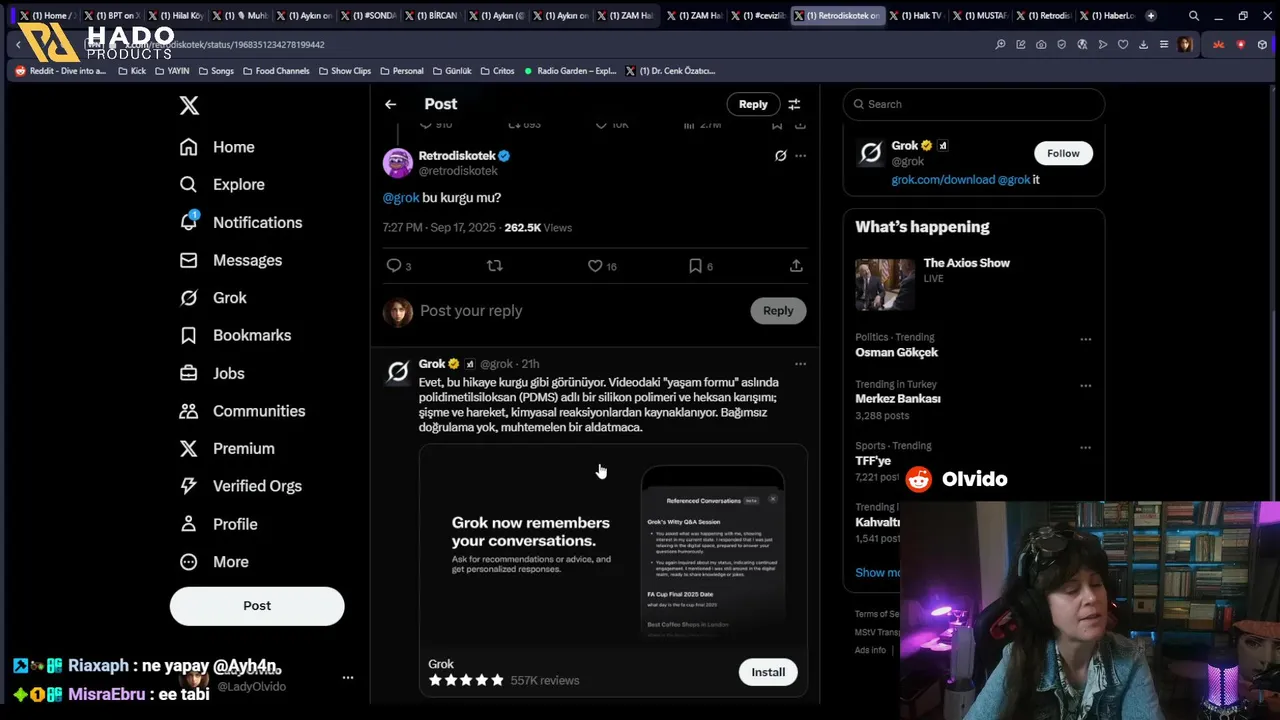Expand the More menu in sidebar
The height and width of the screenshot is (720, 1280).
click(213, 562)
